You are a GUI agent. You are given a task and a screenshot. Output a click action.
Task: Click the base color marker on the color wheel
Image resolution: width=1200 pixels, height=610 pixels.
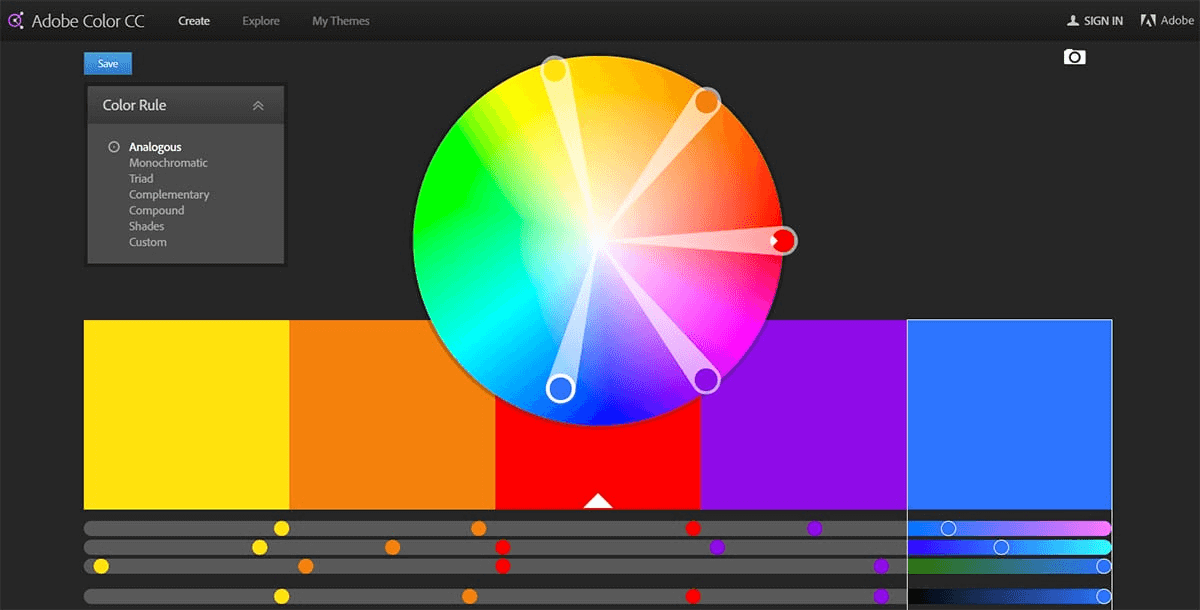pos(783,240)
